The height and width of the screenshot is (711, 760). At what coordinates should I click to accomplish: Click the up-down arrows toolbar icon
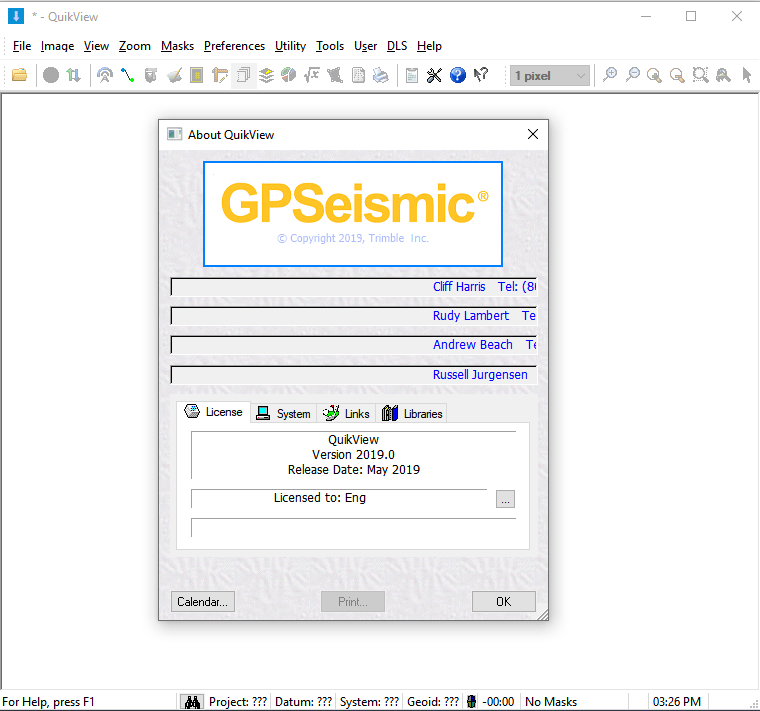tap(74, 75)
